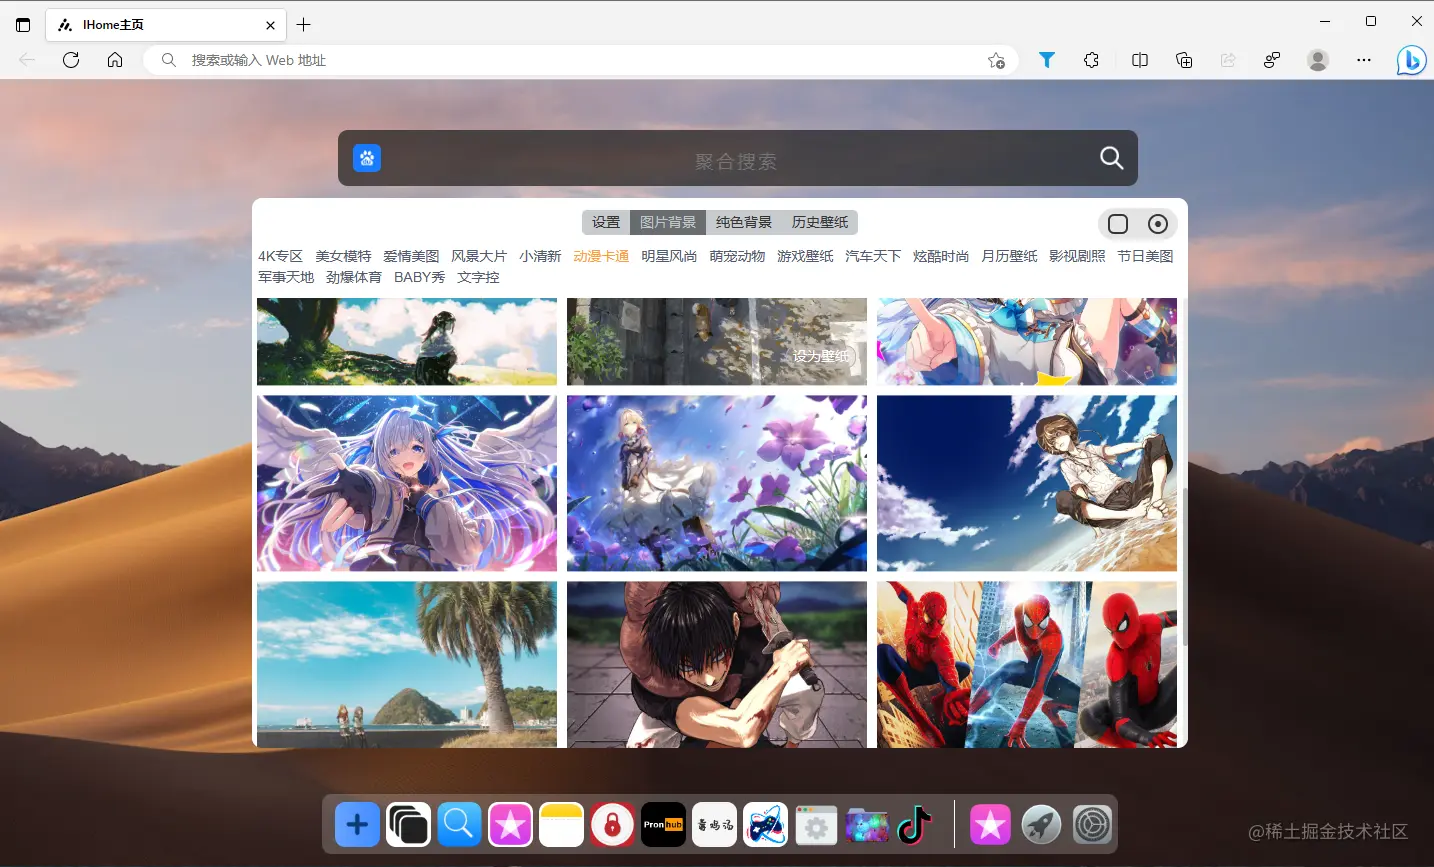Select the 明星风尚 category

[669, 256]
